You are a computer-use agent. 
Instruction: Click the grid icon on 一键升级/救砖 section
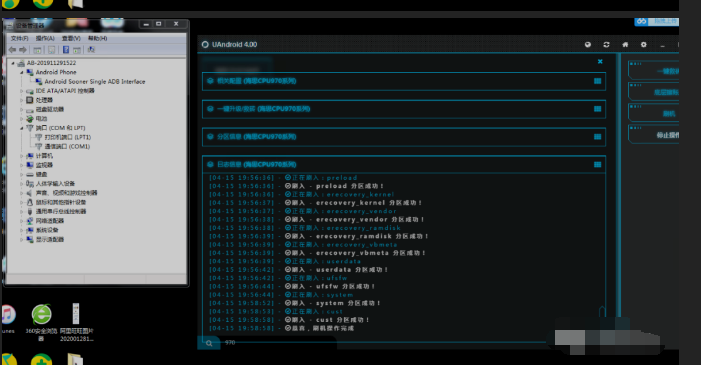click(x=597, y=109)
